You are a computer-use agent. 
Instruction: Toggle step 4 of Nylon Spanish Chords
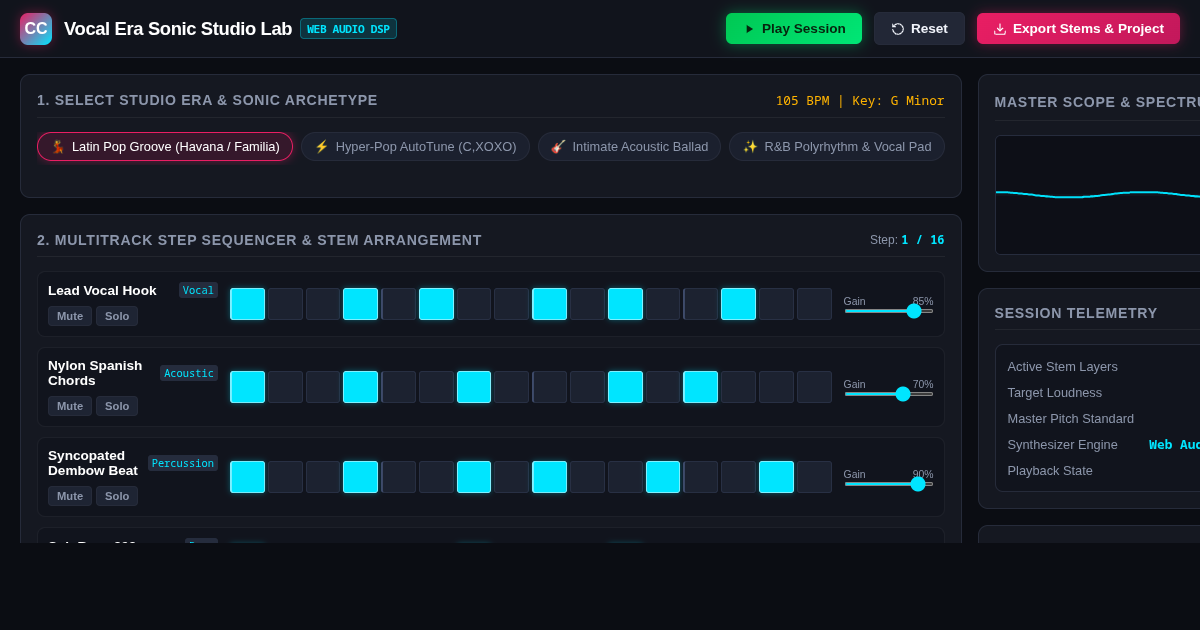pos(361,387)
